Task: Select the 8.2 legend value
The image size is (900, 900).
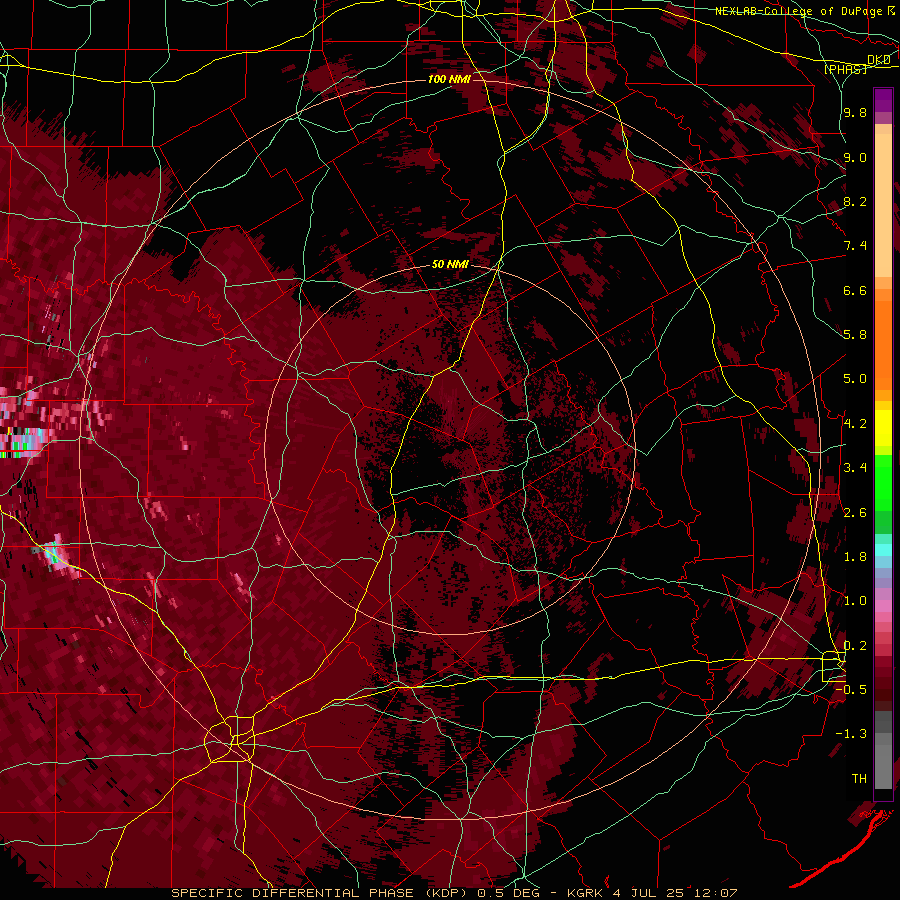Action: click(x=855, y=201)
